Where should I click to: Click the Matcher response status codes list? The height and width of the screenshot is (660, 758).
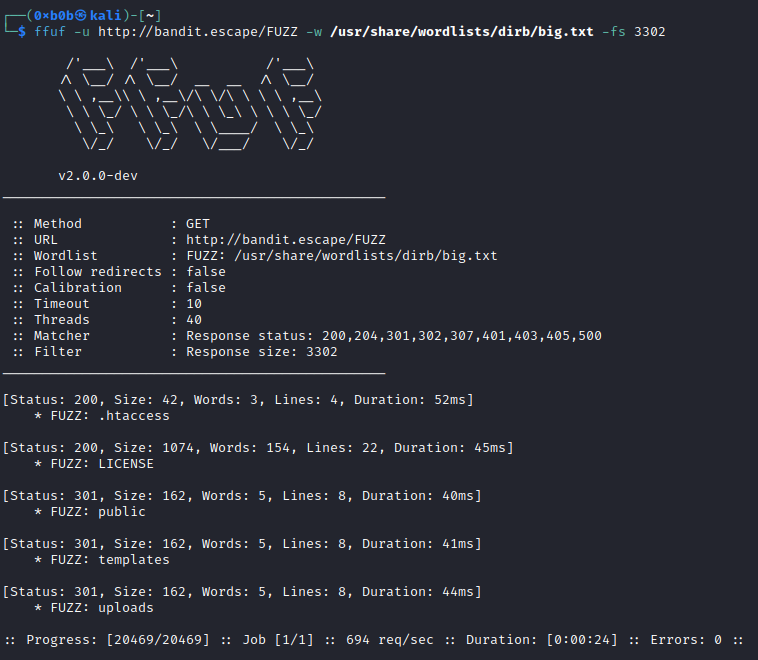click(x=462, y=336)
